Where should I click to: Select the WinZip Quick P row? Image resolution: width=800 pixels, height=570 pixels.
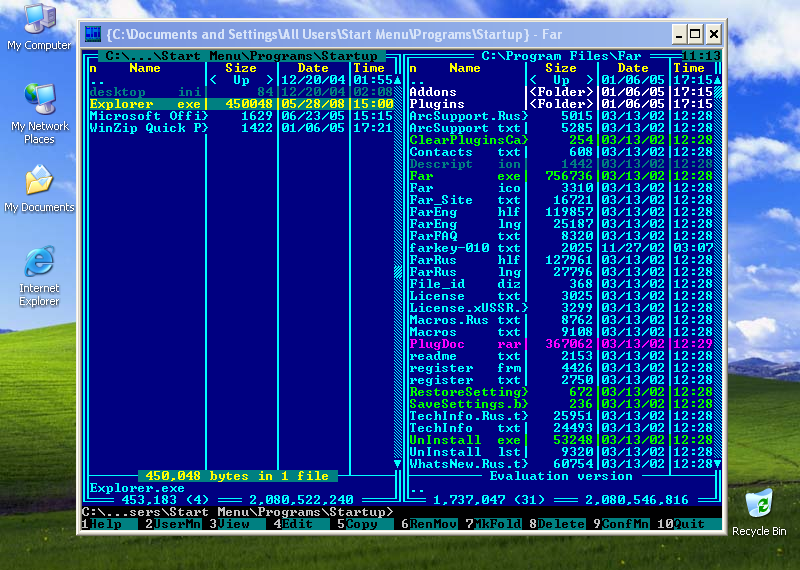click(241, 128)
